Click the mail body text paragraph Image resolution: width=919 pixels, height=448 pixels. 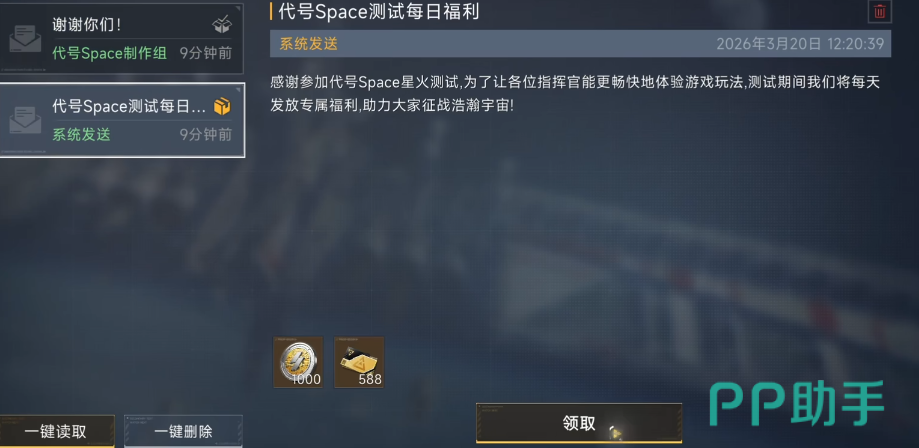point(575,94)
